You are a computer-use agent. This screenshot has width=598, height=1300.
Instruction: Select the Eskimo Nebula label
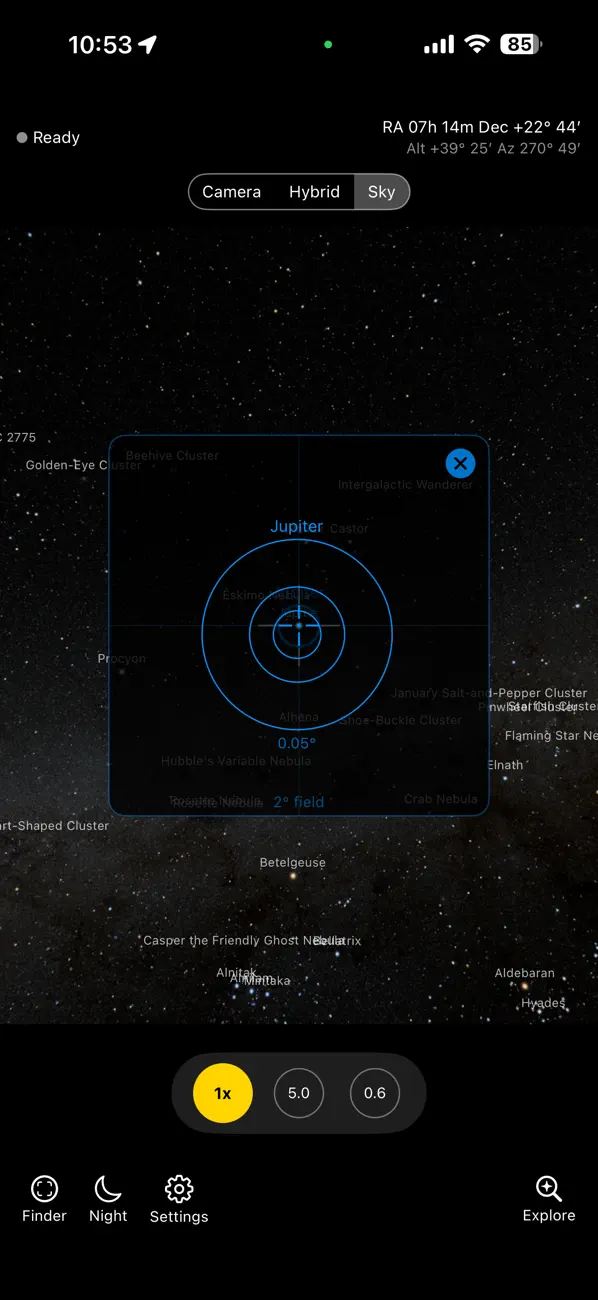(x=266, y=595)
